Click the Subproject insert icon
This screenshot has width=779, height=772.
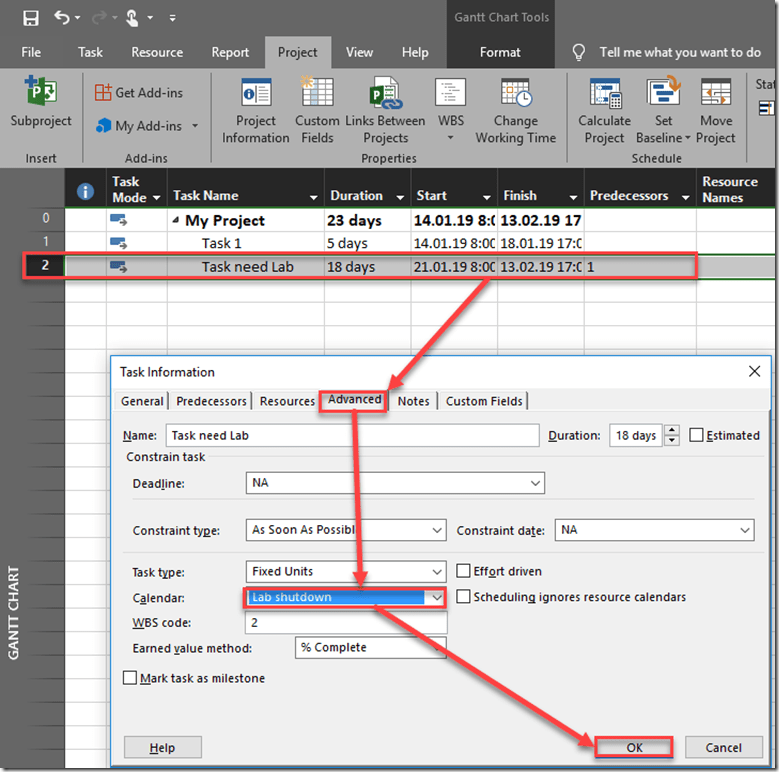[x=41, y=102]
